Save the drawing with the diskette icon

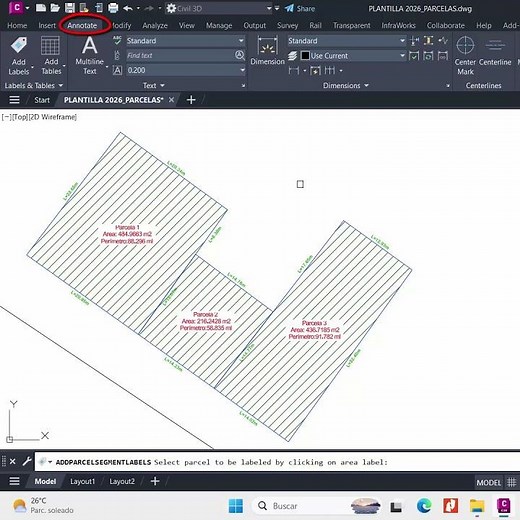[70, 8]
